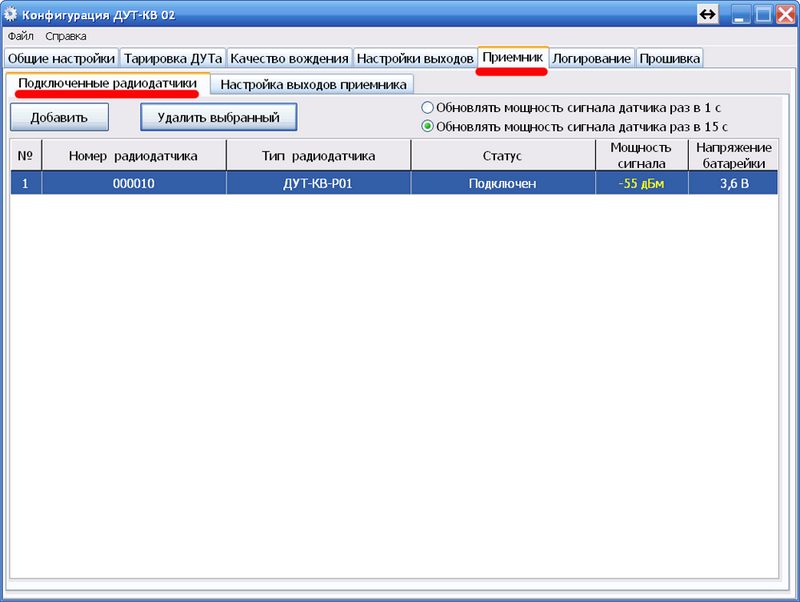800x602 pixels.
Task: Click Номер радиодатчика column header
Action: (x=134, y=155)
